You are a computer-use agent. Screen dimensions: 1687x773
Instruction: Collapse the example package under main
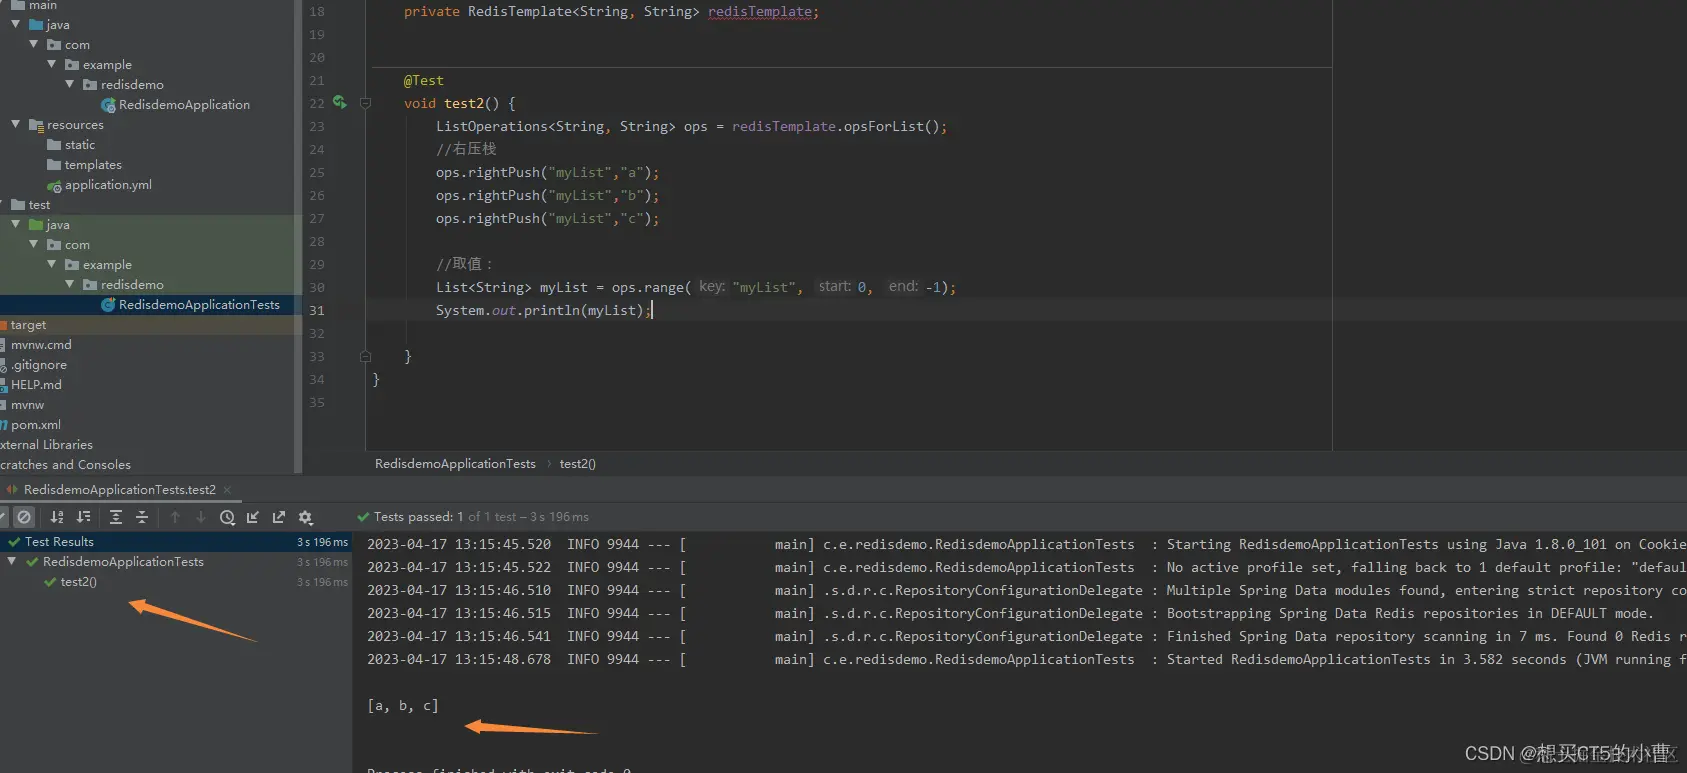tap(52, 64)
